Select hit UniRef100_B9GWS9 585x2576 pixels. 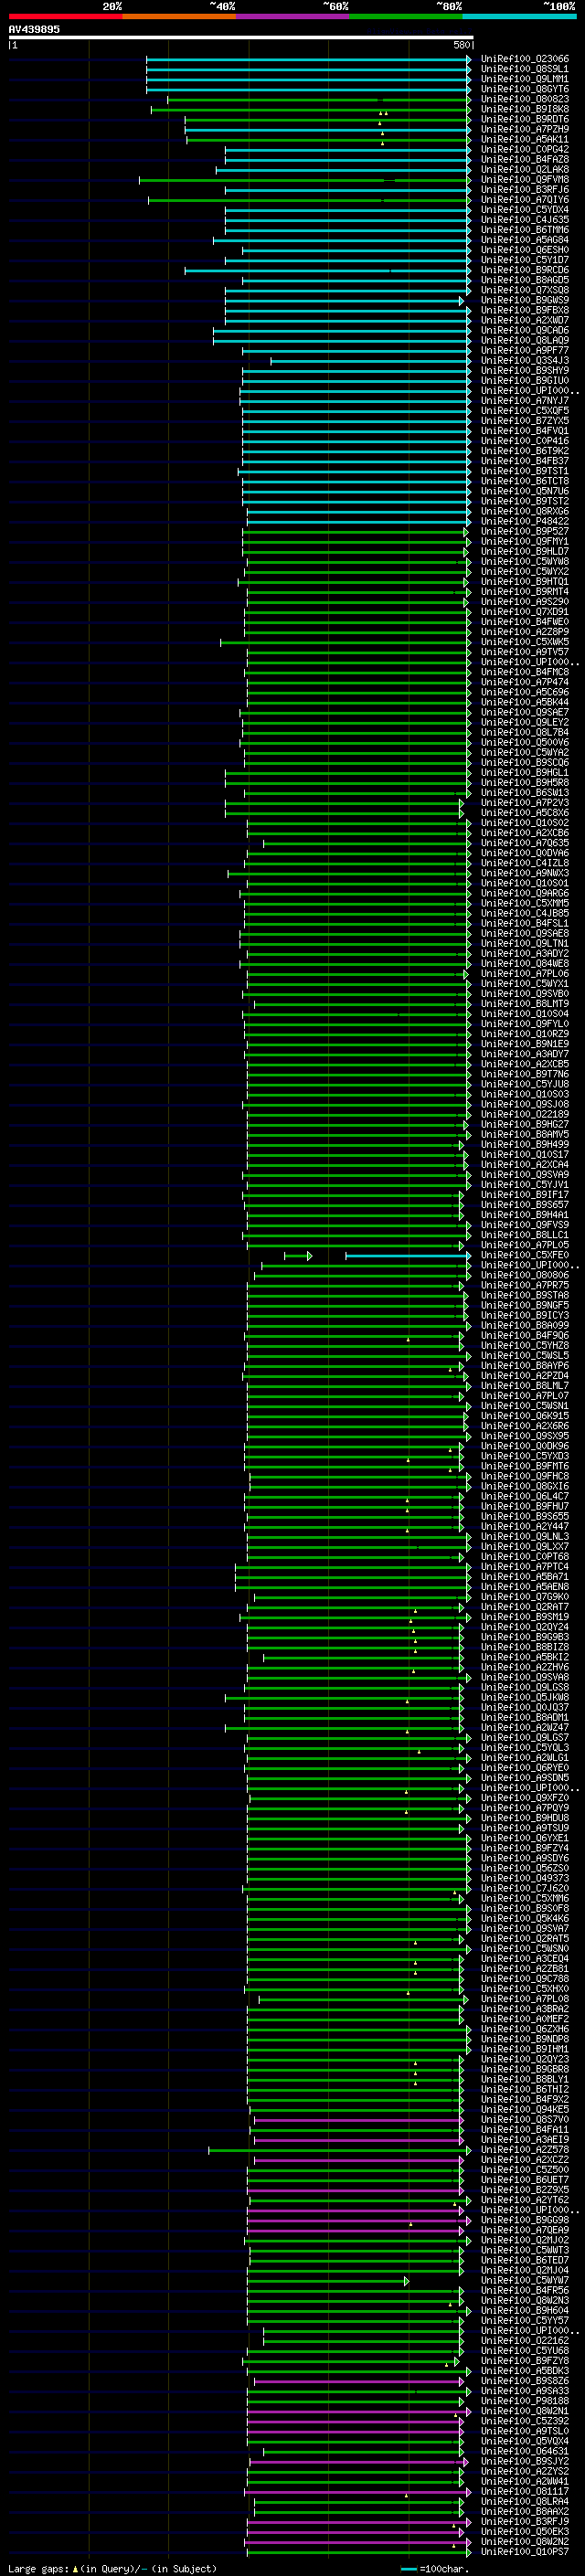tap(524, 300)
